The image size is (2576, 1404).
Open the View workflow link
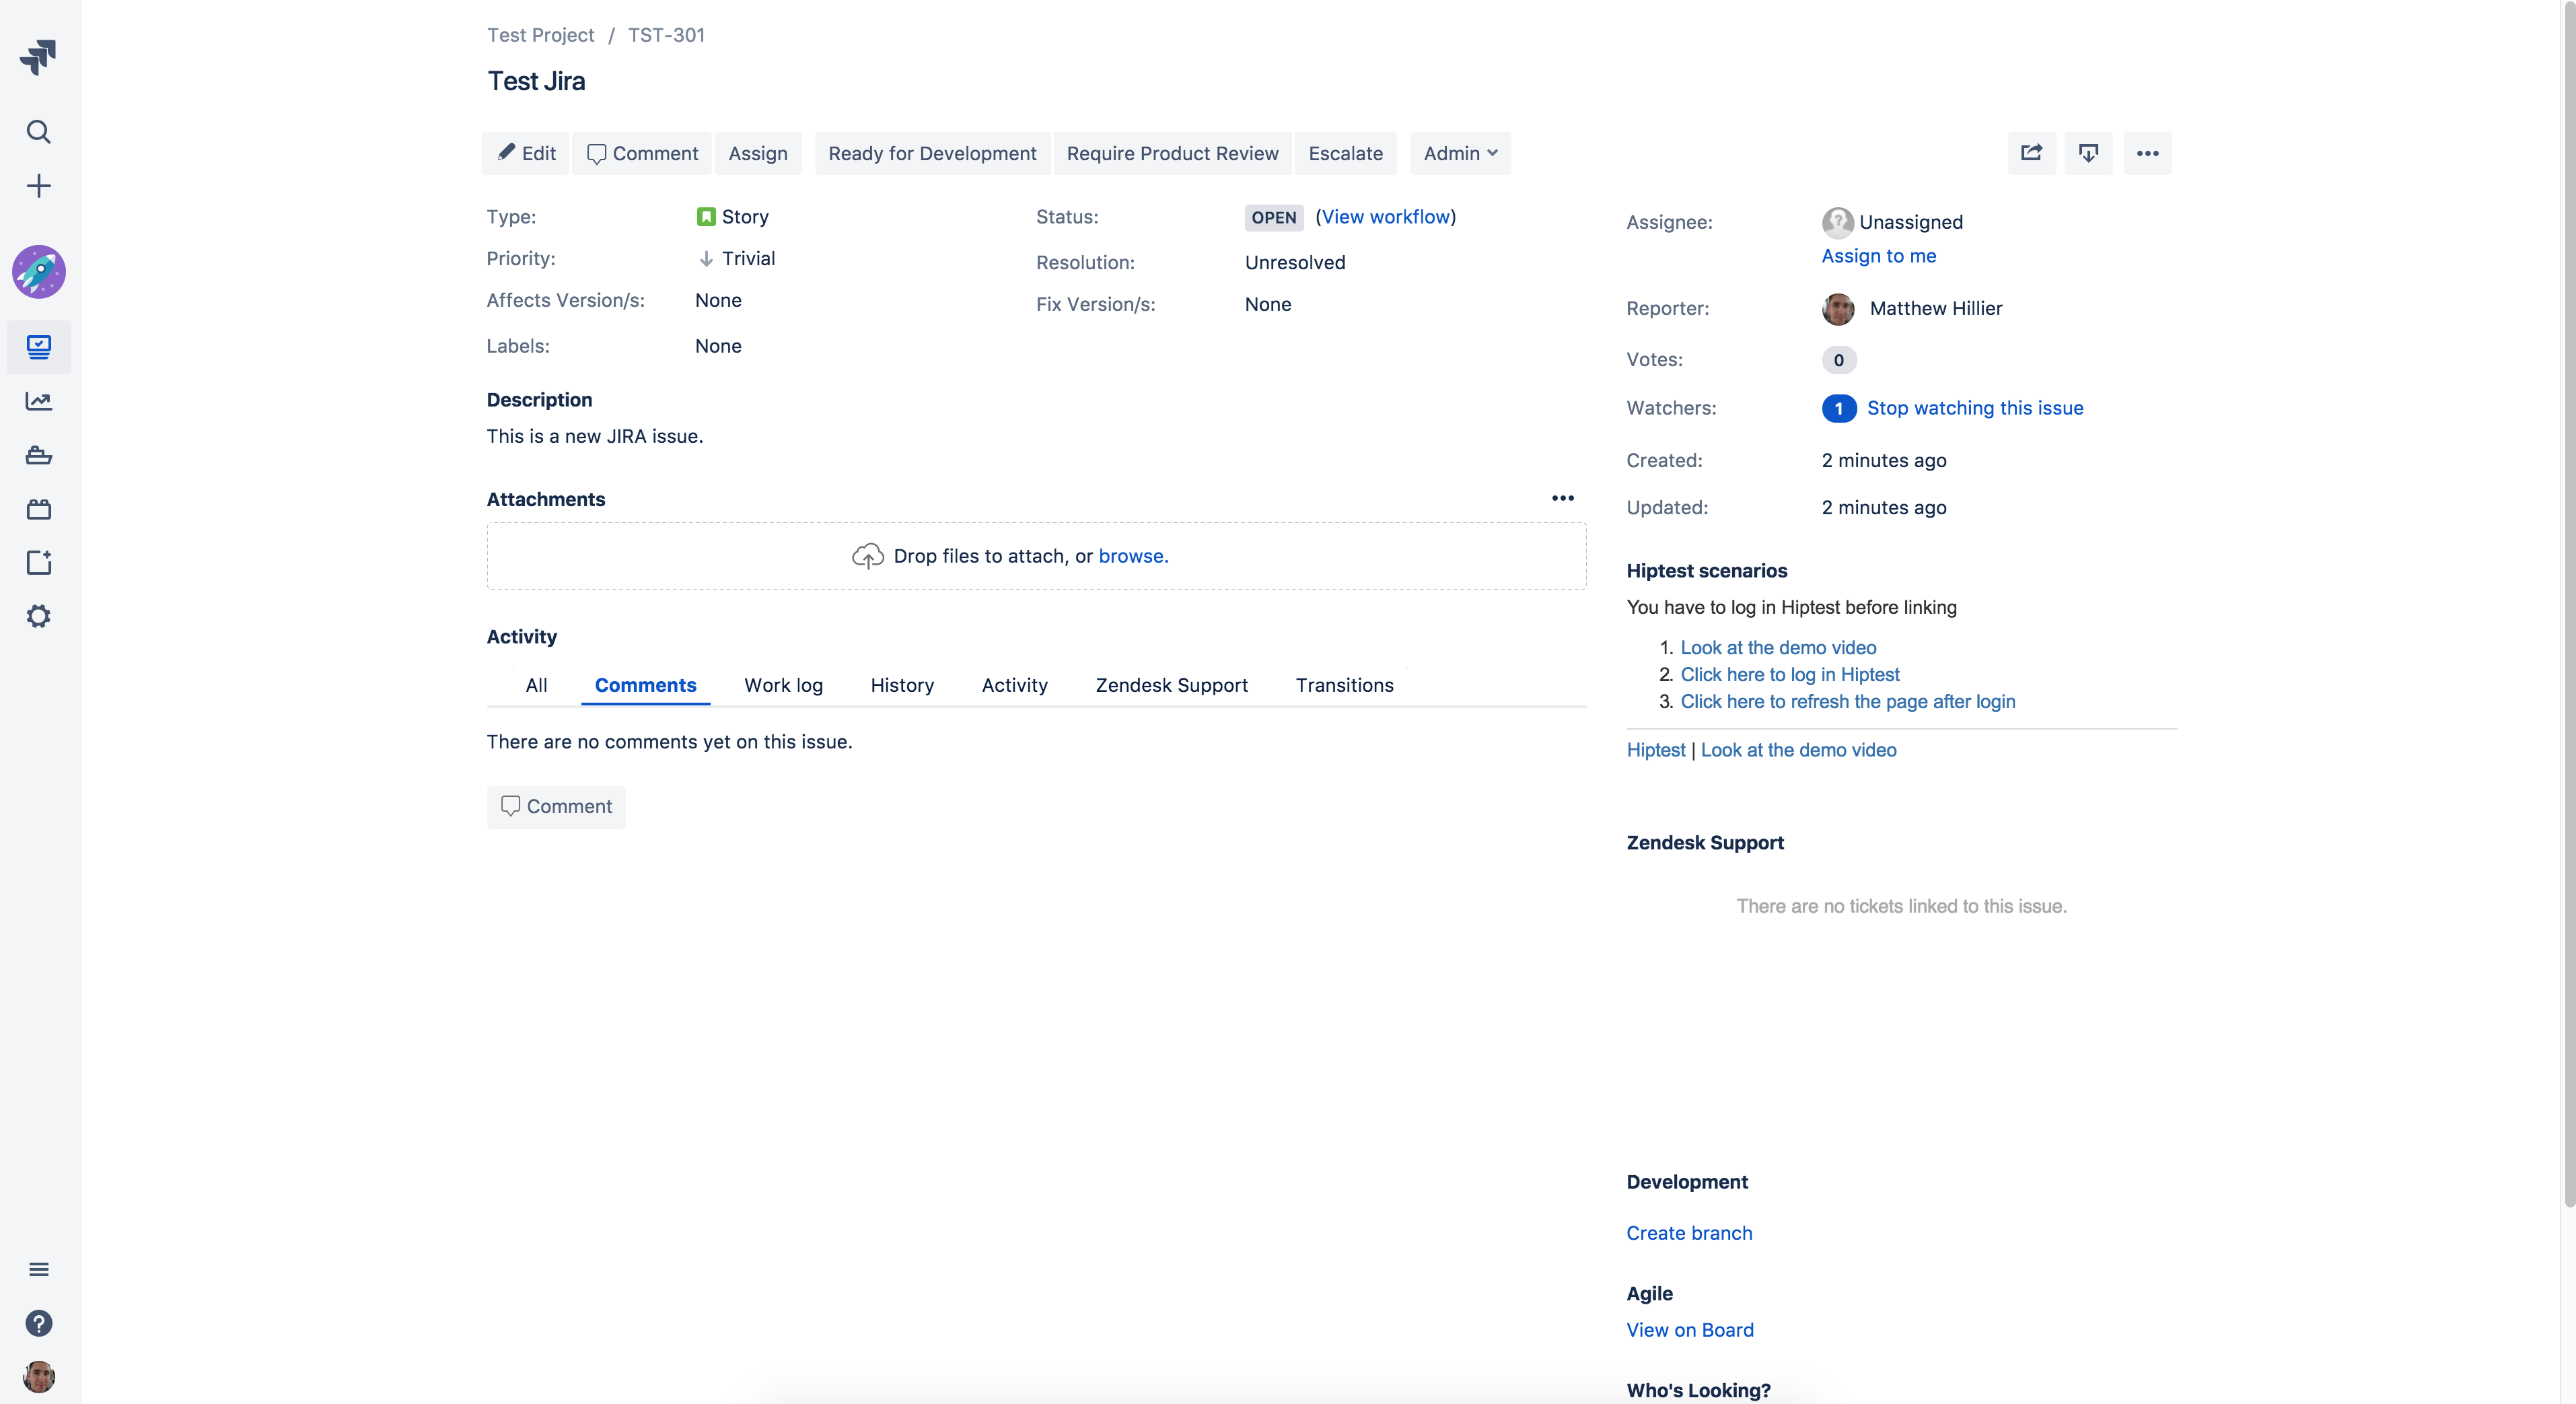coord(1385,217)
